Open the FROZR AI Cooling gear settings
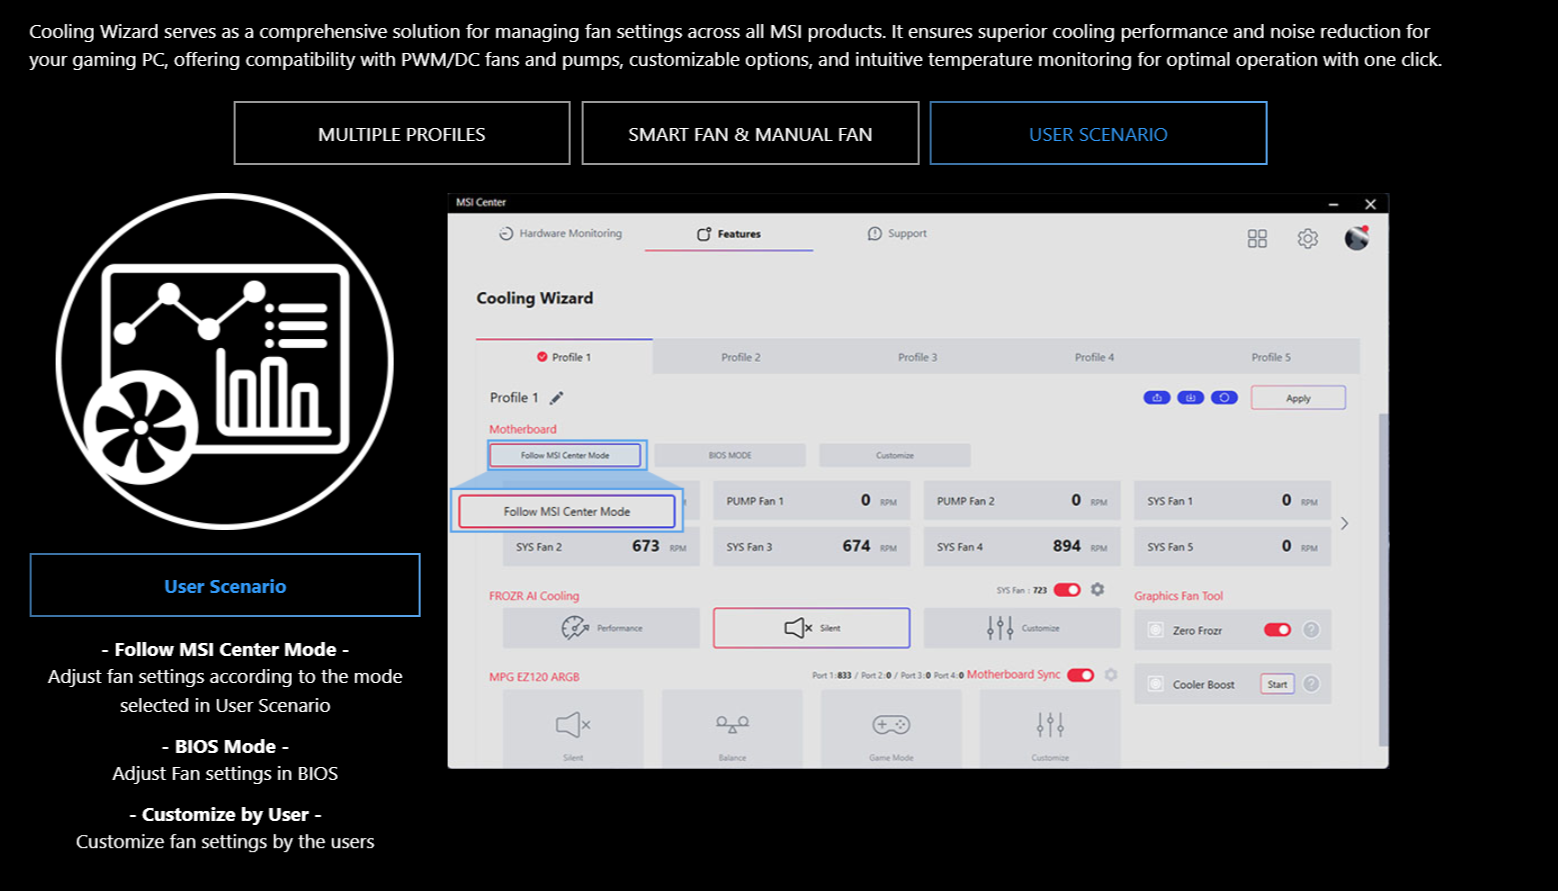 pos(1097,590)
